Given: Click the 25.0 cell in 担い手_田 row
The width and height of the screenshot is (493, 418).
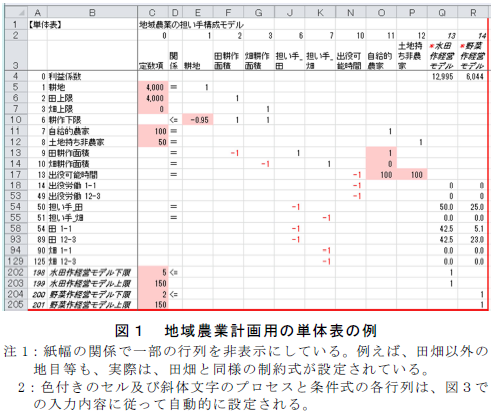Looking at the screenshot, I should 473,207.
